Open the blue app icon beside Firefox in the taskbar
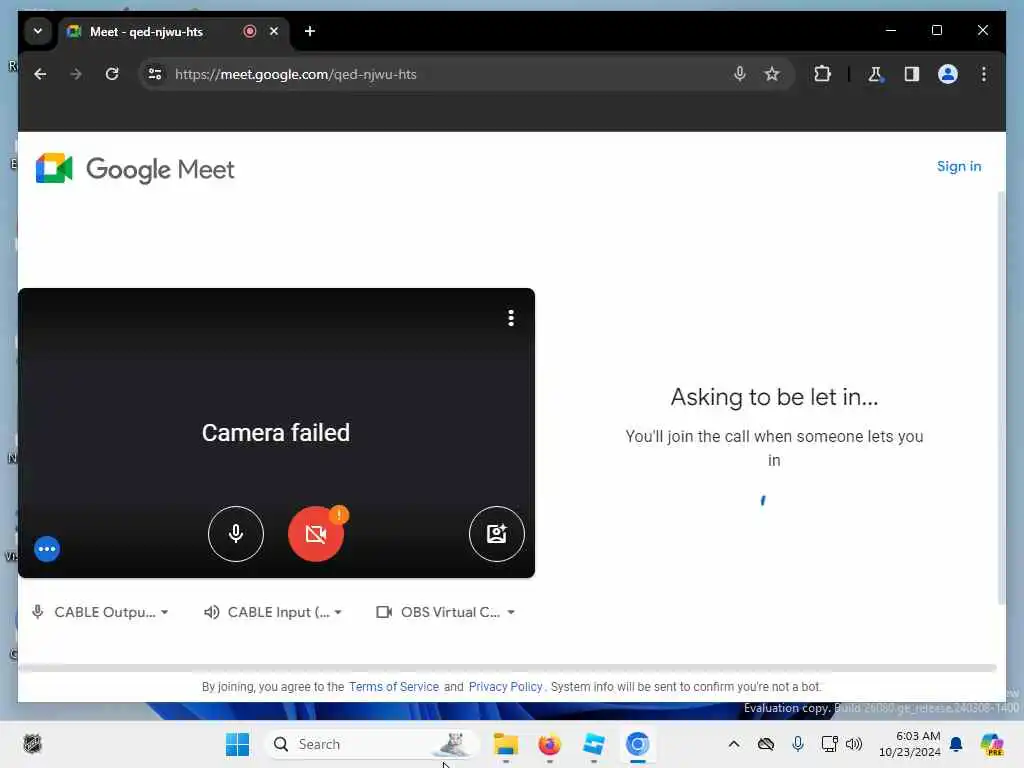This screenshot has height=768, width=1024. click(x=594, y=744)
